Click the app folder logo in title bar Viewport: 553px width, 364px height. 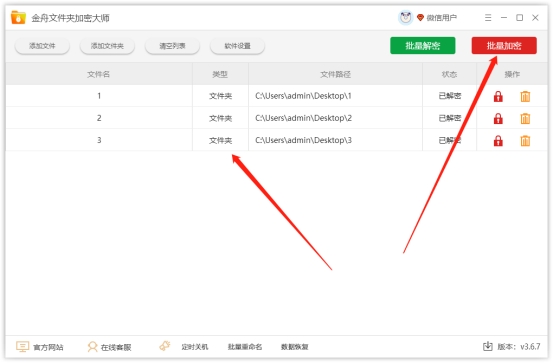pos(18,17)
